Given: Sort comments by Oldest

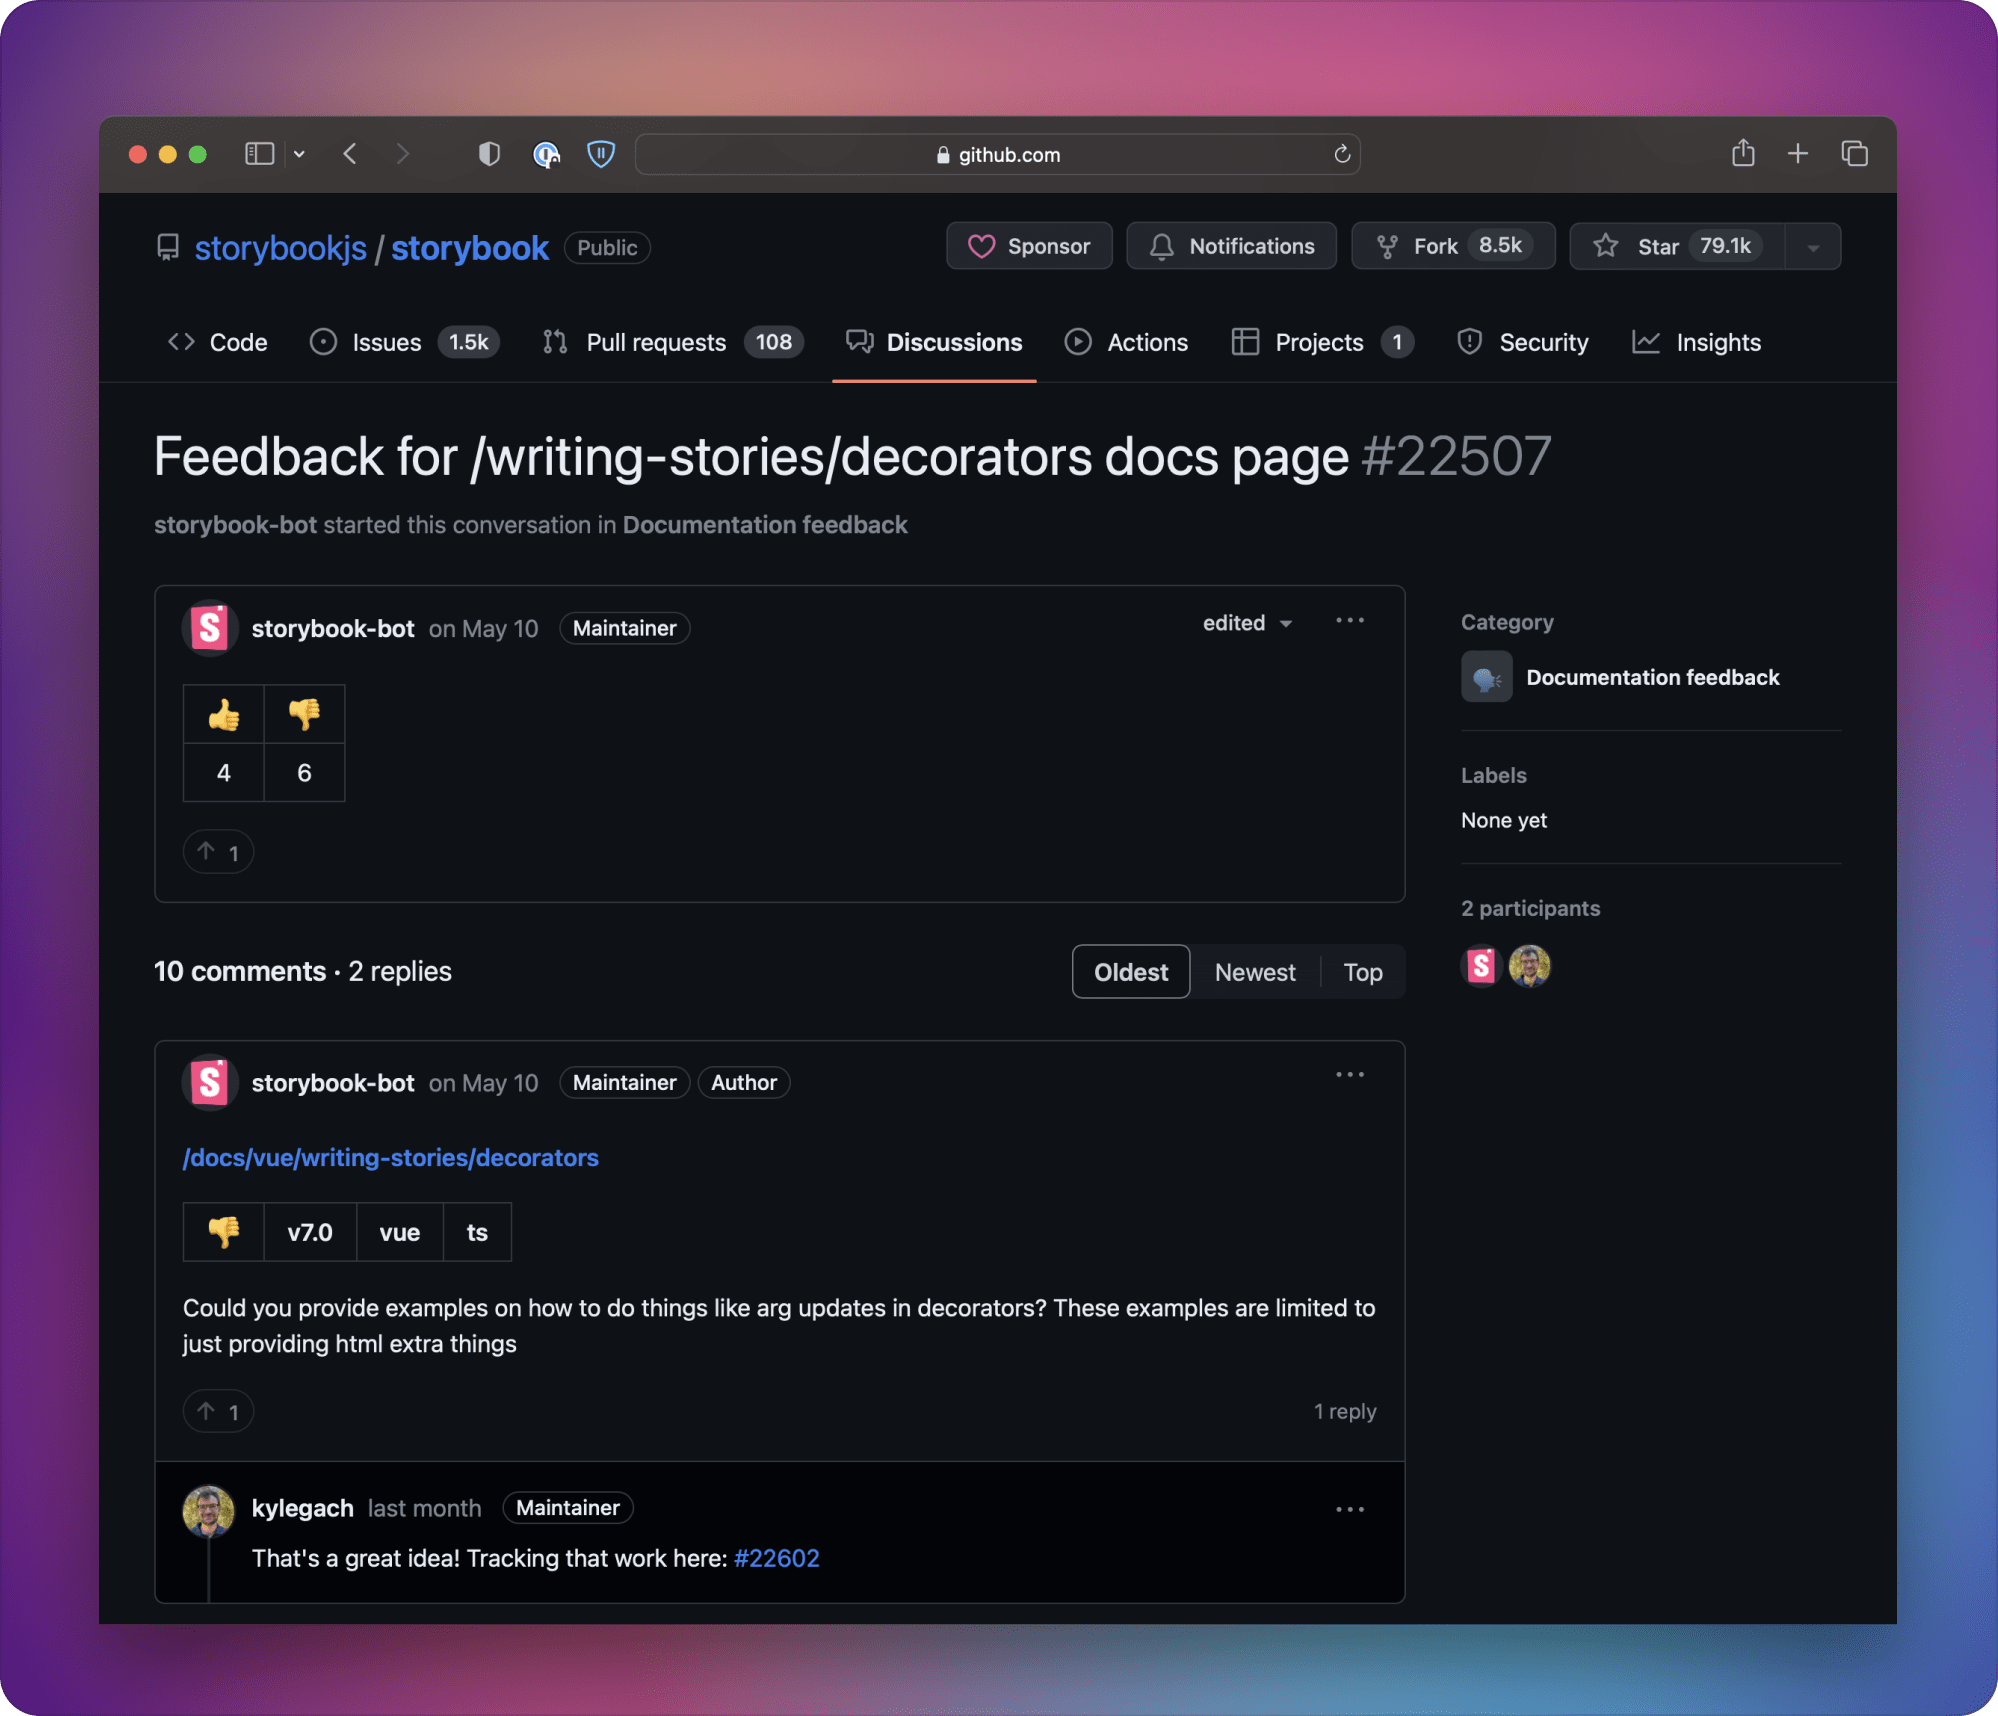Looking at the screenshot, I should [1130, 972].
